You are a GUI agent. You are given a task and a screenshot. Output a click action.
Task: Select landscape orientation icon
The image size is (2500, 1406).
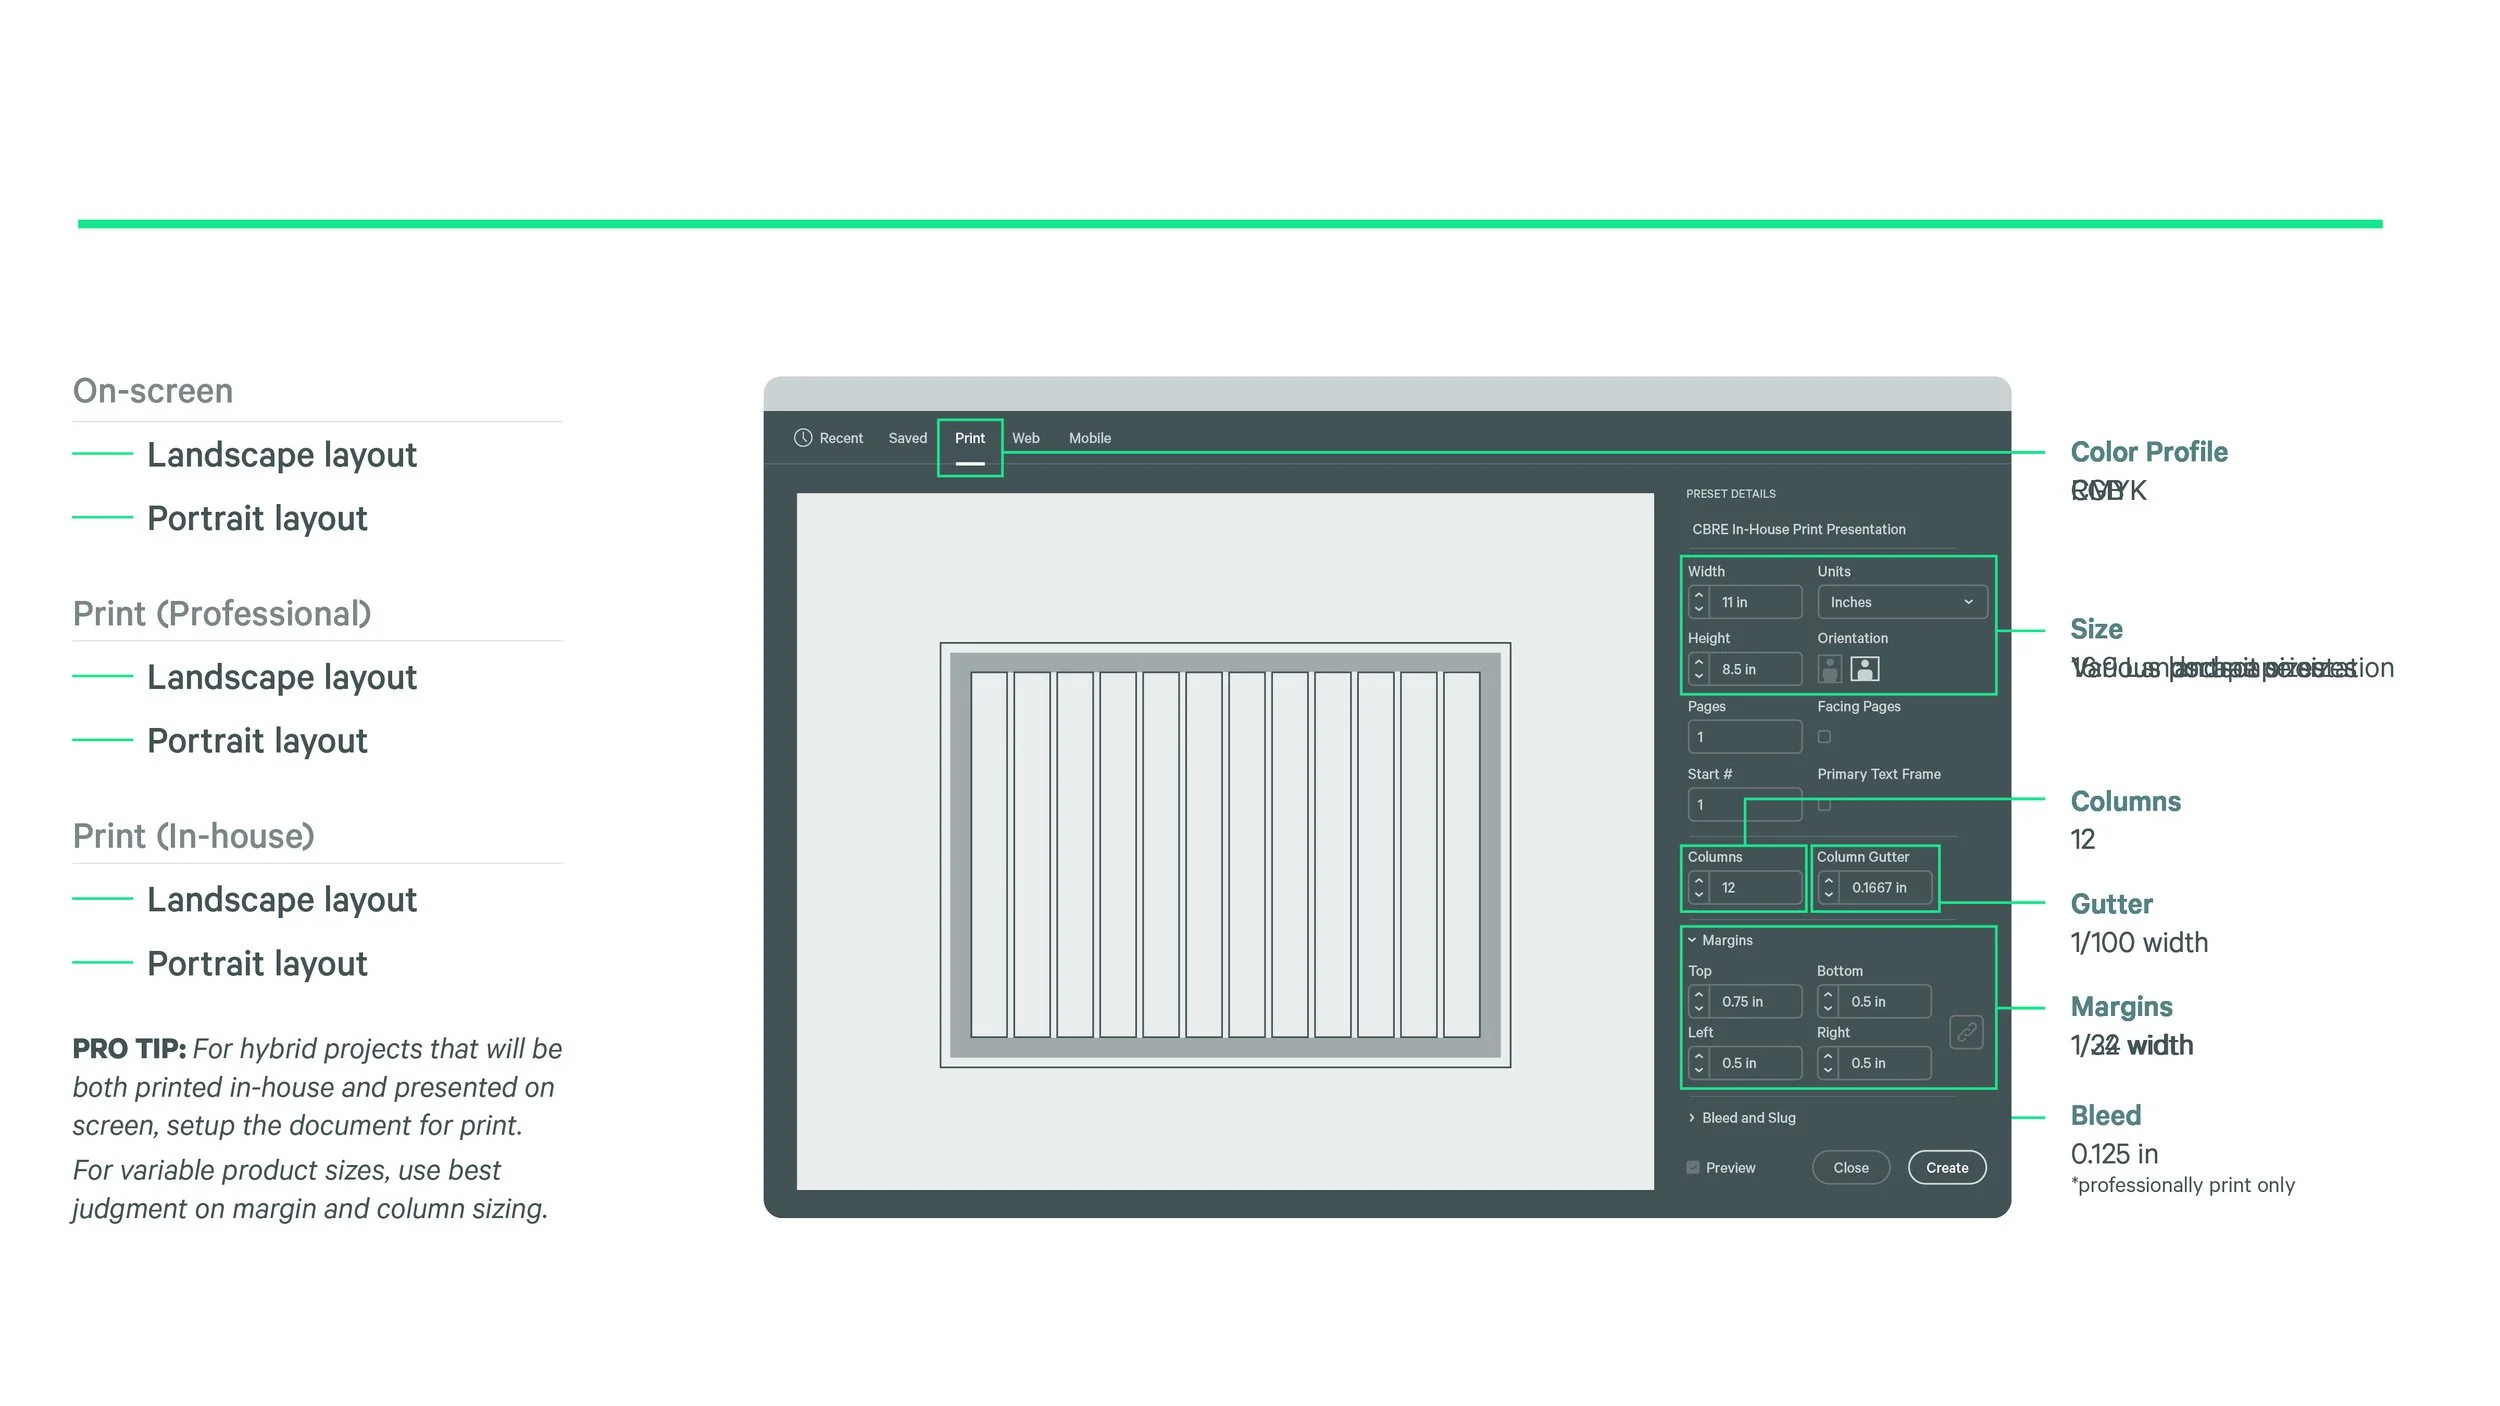tap(1865, 668)
